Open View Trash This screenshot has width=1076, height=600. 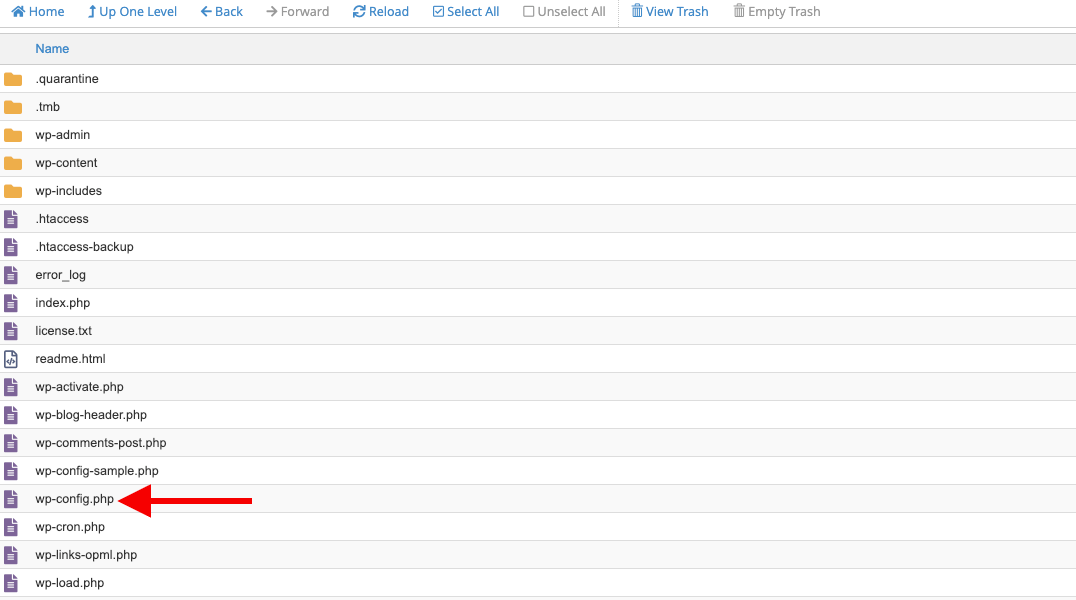[x=670, y=11]
